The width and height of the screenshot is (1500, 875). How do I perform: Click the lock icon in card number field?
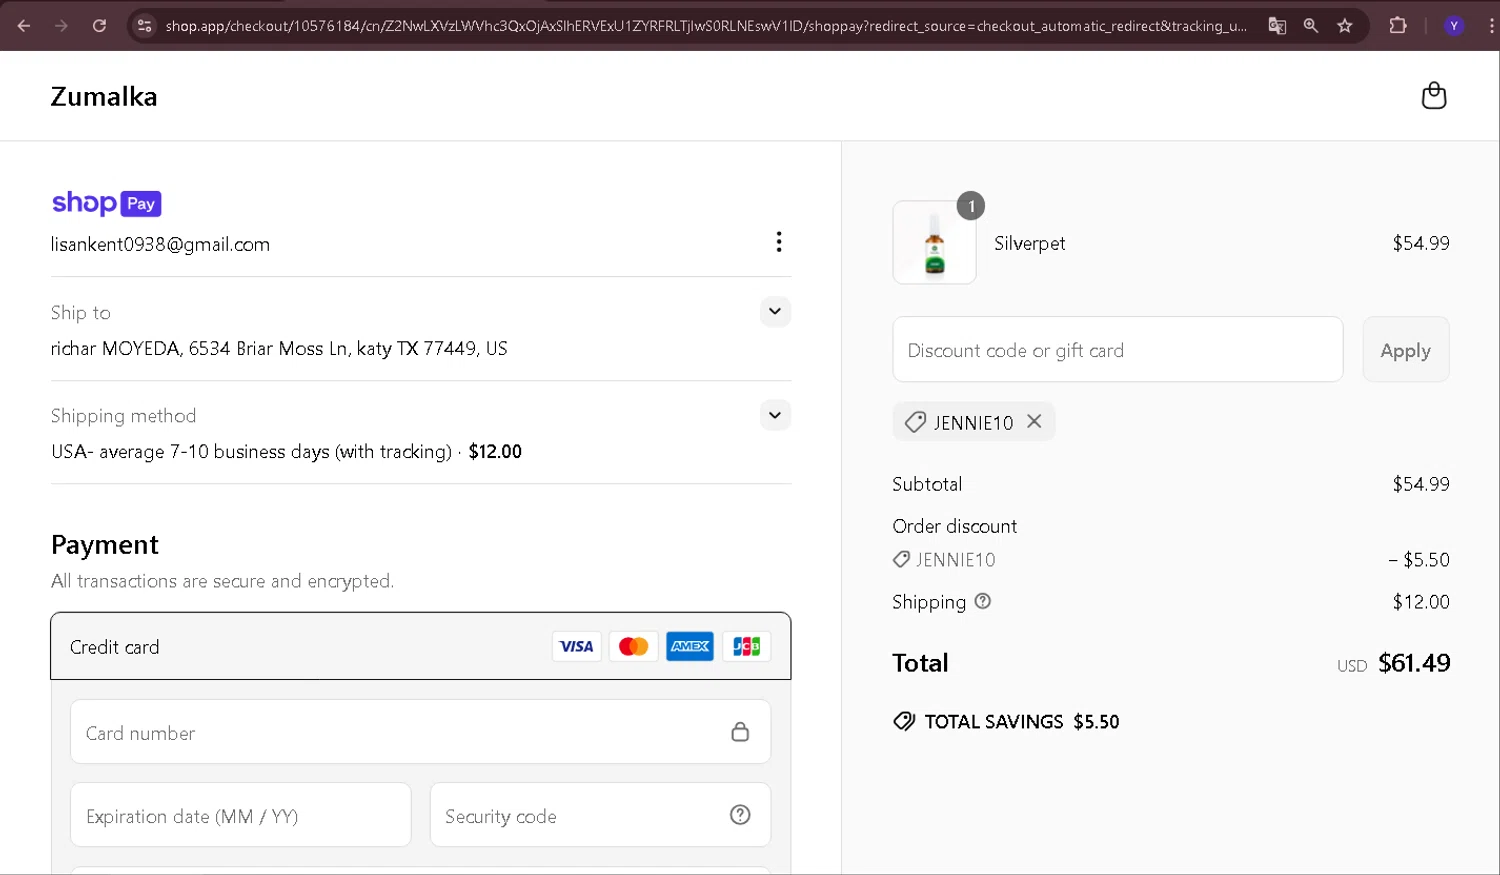point(740,732)
